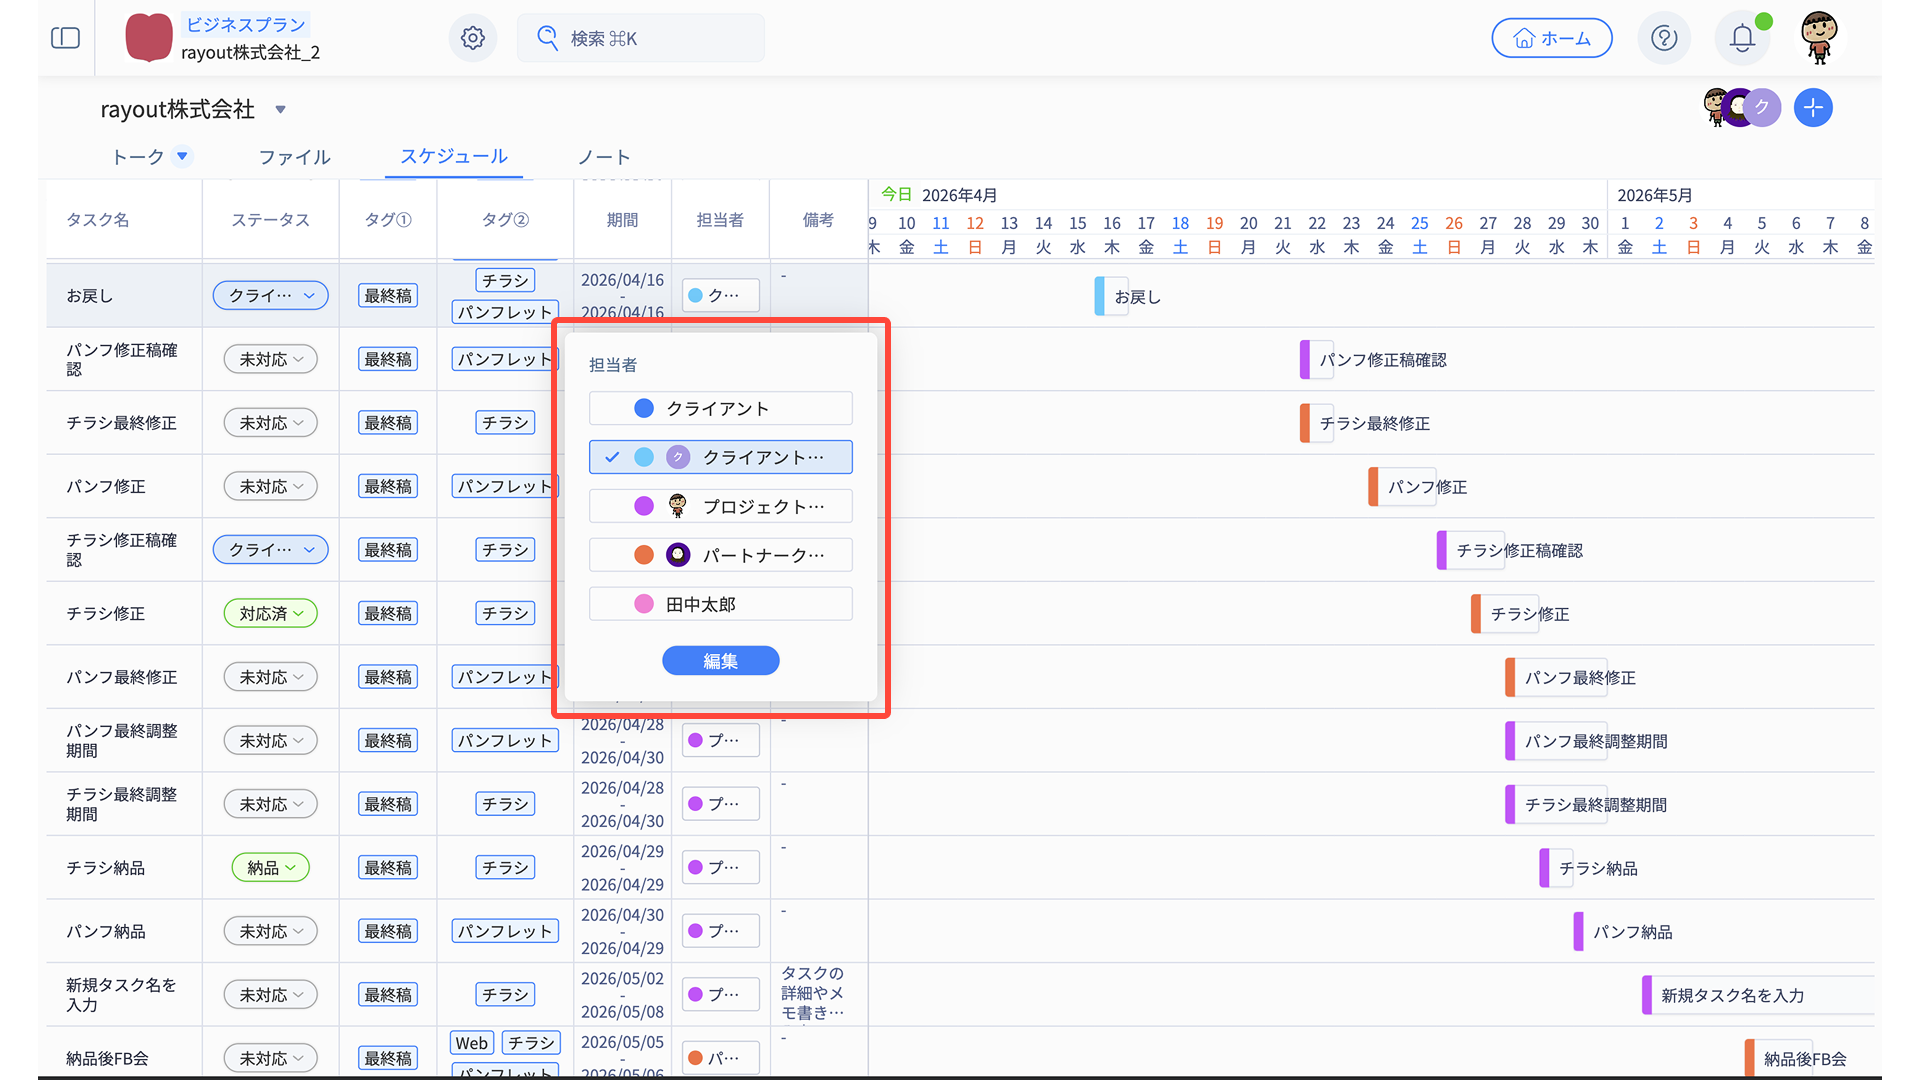Viewport: 1920px width, 1080px height.
Task: Switch to the ファイル tab
Action: (x=294, y=157)
